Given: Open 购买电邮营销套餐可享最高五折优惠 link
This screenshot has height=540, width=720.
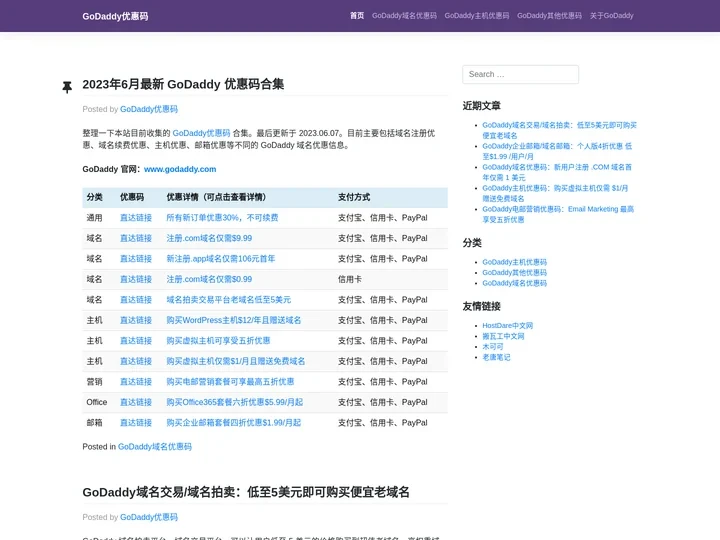Looking at the screenshot, I should (x=230, y=382).
